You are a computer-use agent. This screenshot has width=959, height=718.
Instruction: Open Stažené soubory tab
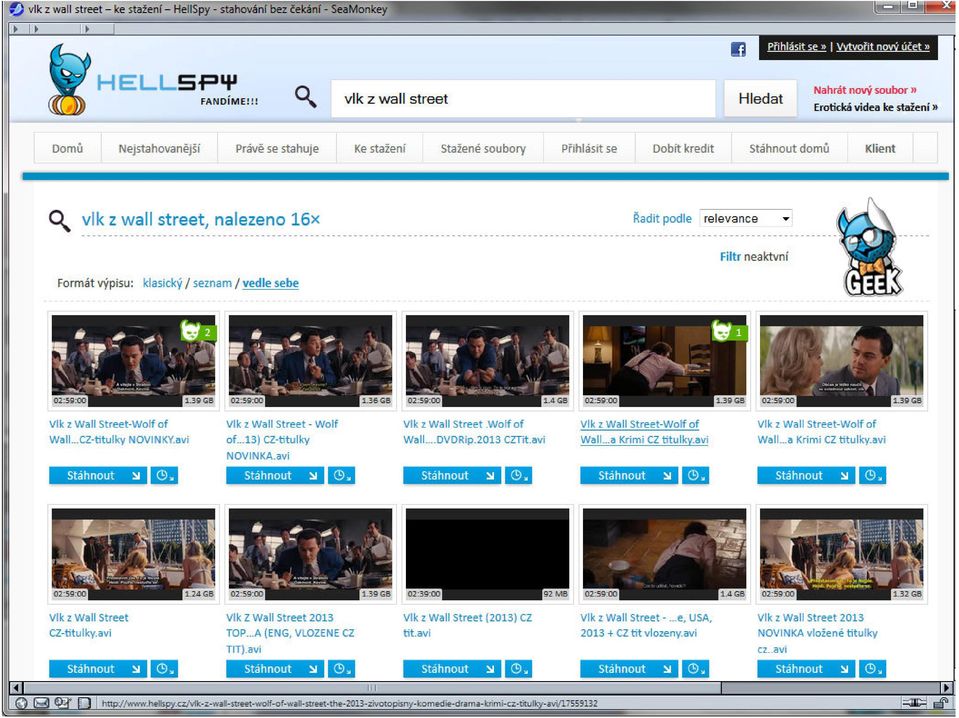click(x=483, y=148)
